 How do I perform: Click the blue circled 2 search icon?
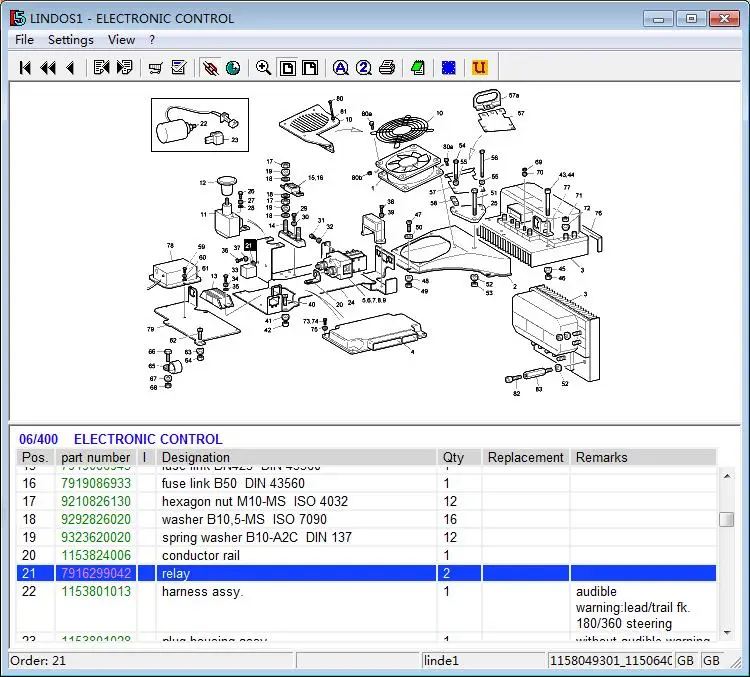pyautogui.click(x=364, y=68)
